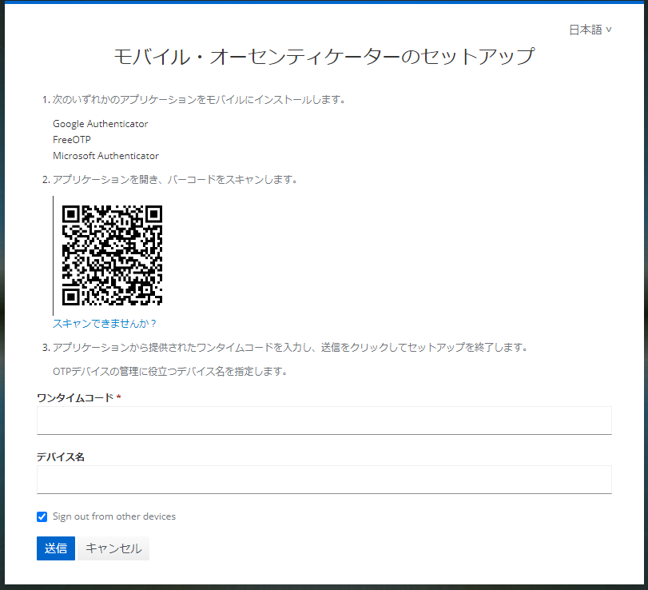Click the スキャンできませんか？ link
Screen dimensions: 648x590
tap(105, 323)
